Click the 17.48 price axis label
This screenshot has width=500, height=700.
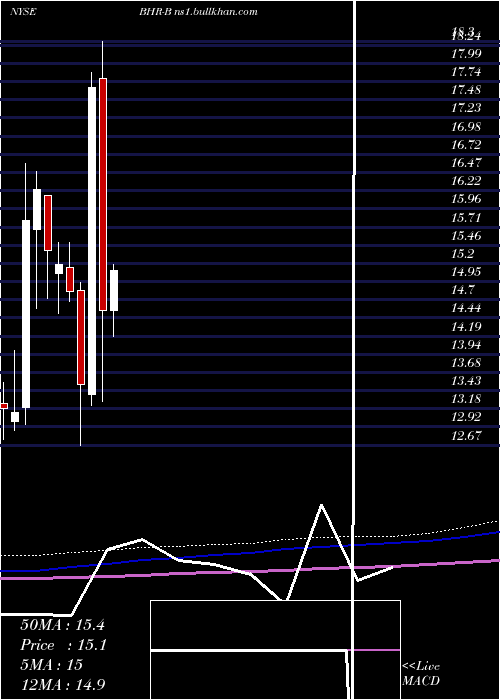click(466, 90)
